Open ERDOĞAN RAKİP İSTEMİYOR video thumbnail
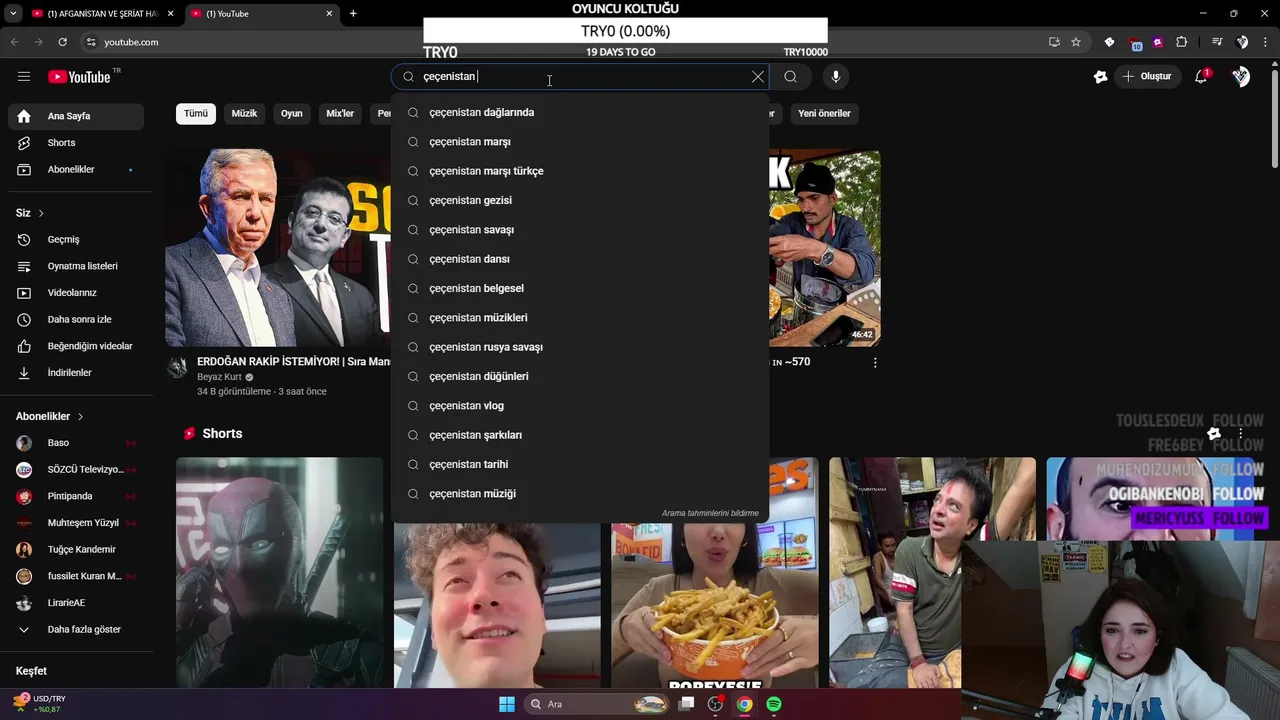Viewport: 1280px width, 720px height. 278,247
